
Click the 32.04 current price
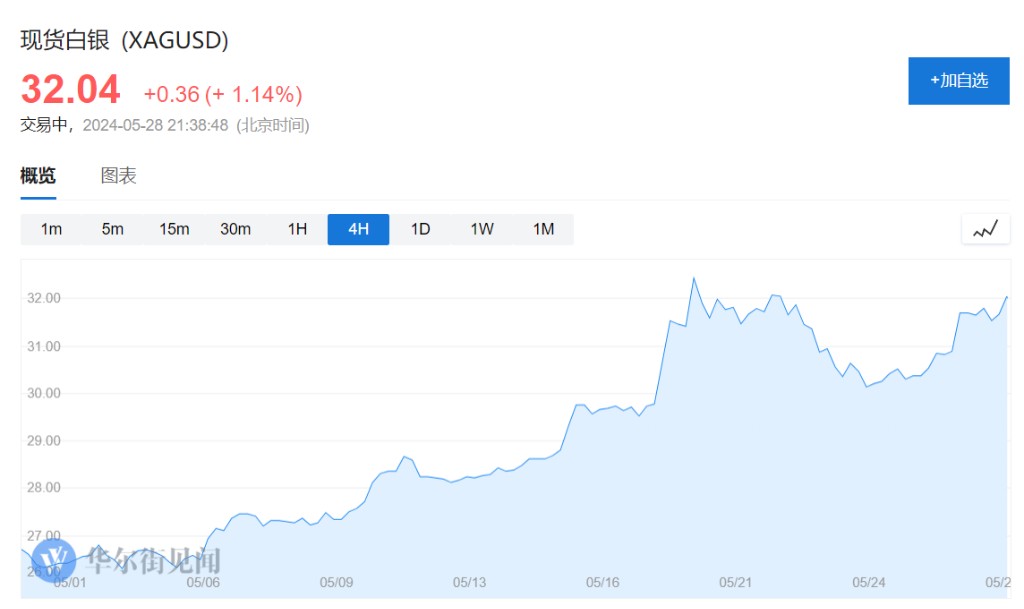[70, 90]
